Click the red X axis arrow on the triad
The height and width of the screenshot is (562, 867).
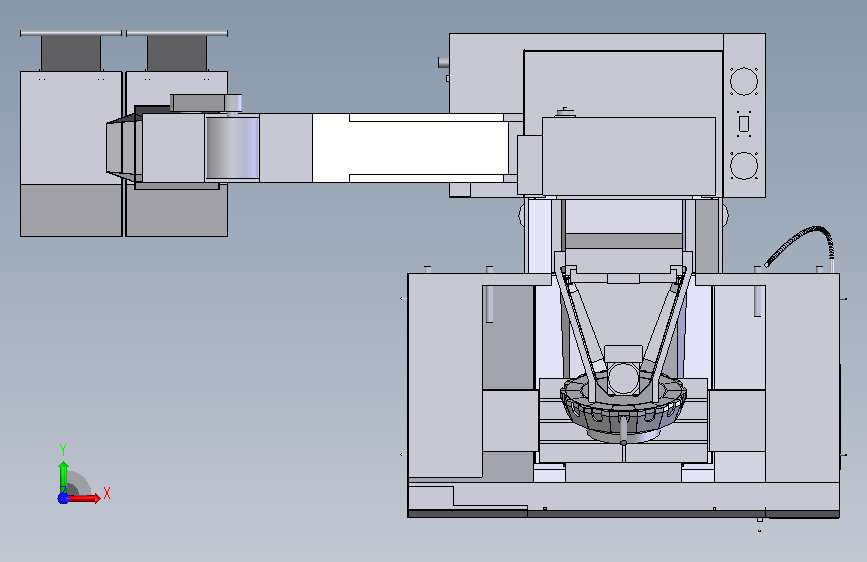click(x=84, y=498)
